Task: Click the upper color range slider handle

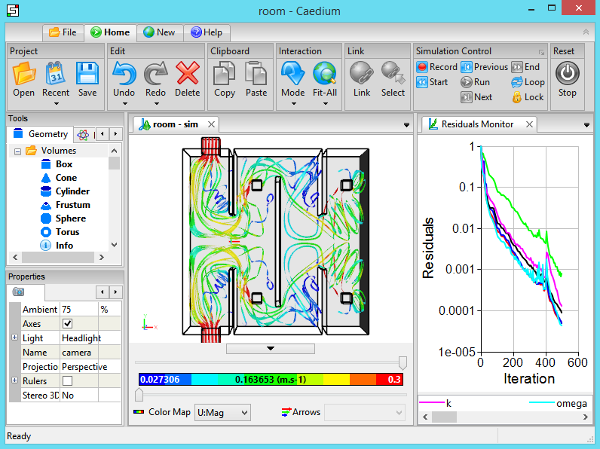Action: click(x=403, y=362)
